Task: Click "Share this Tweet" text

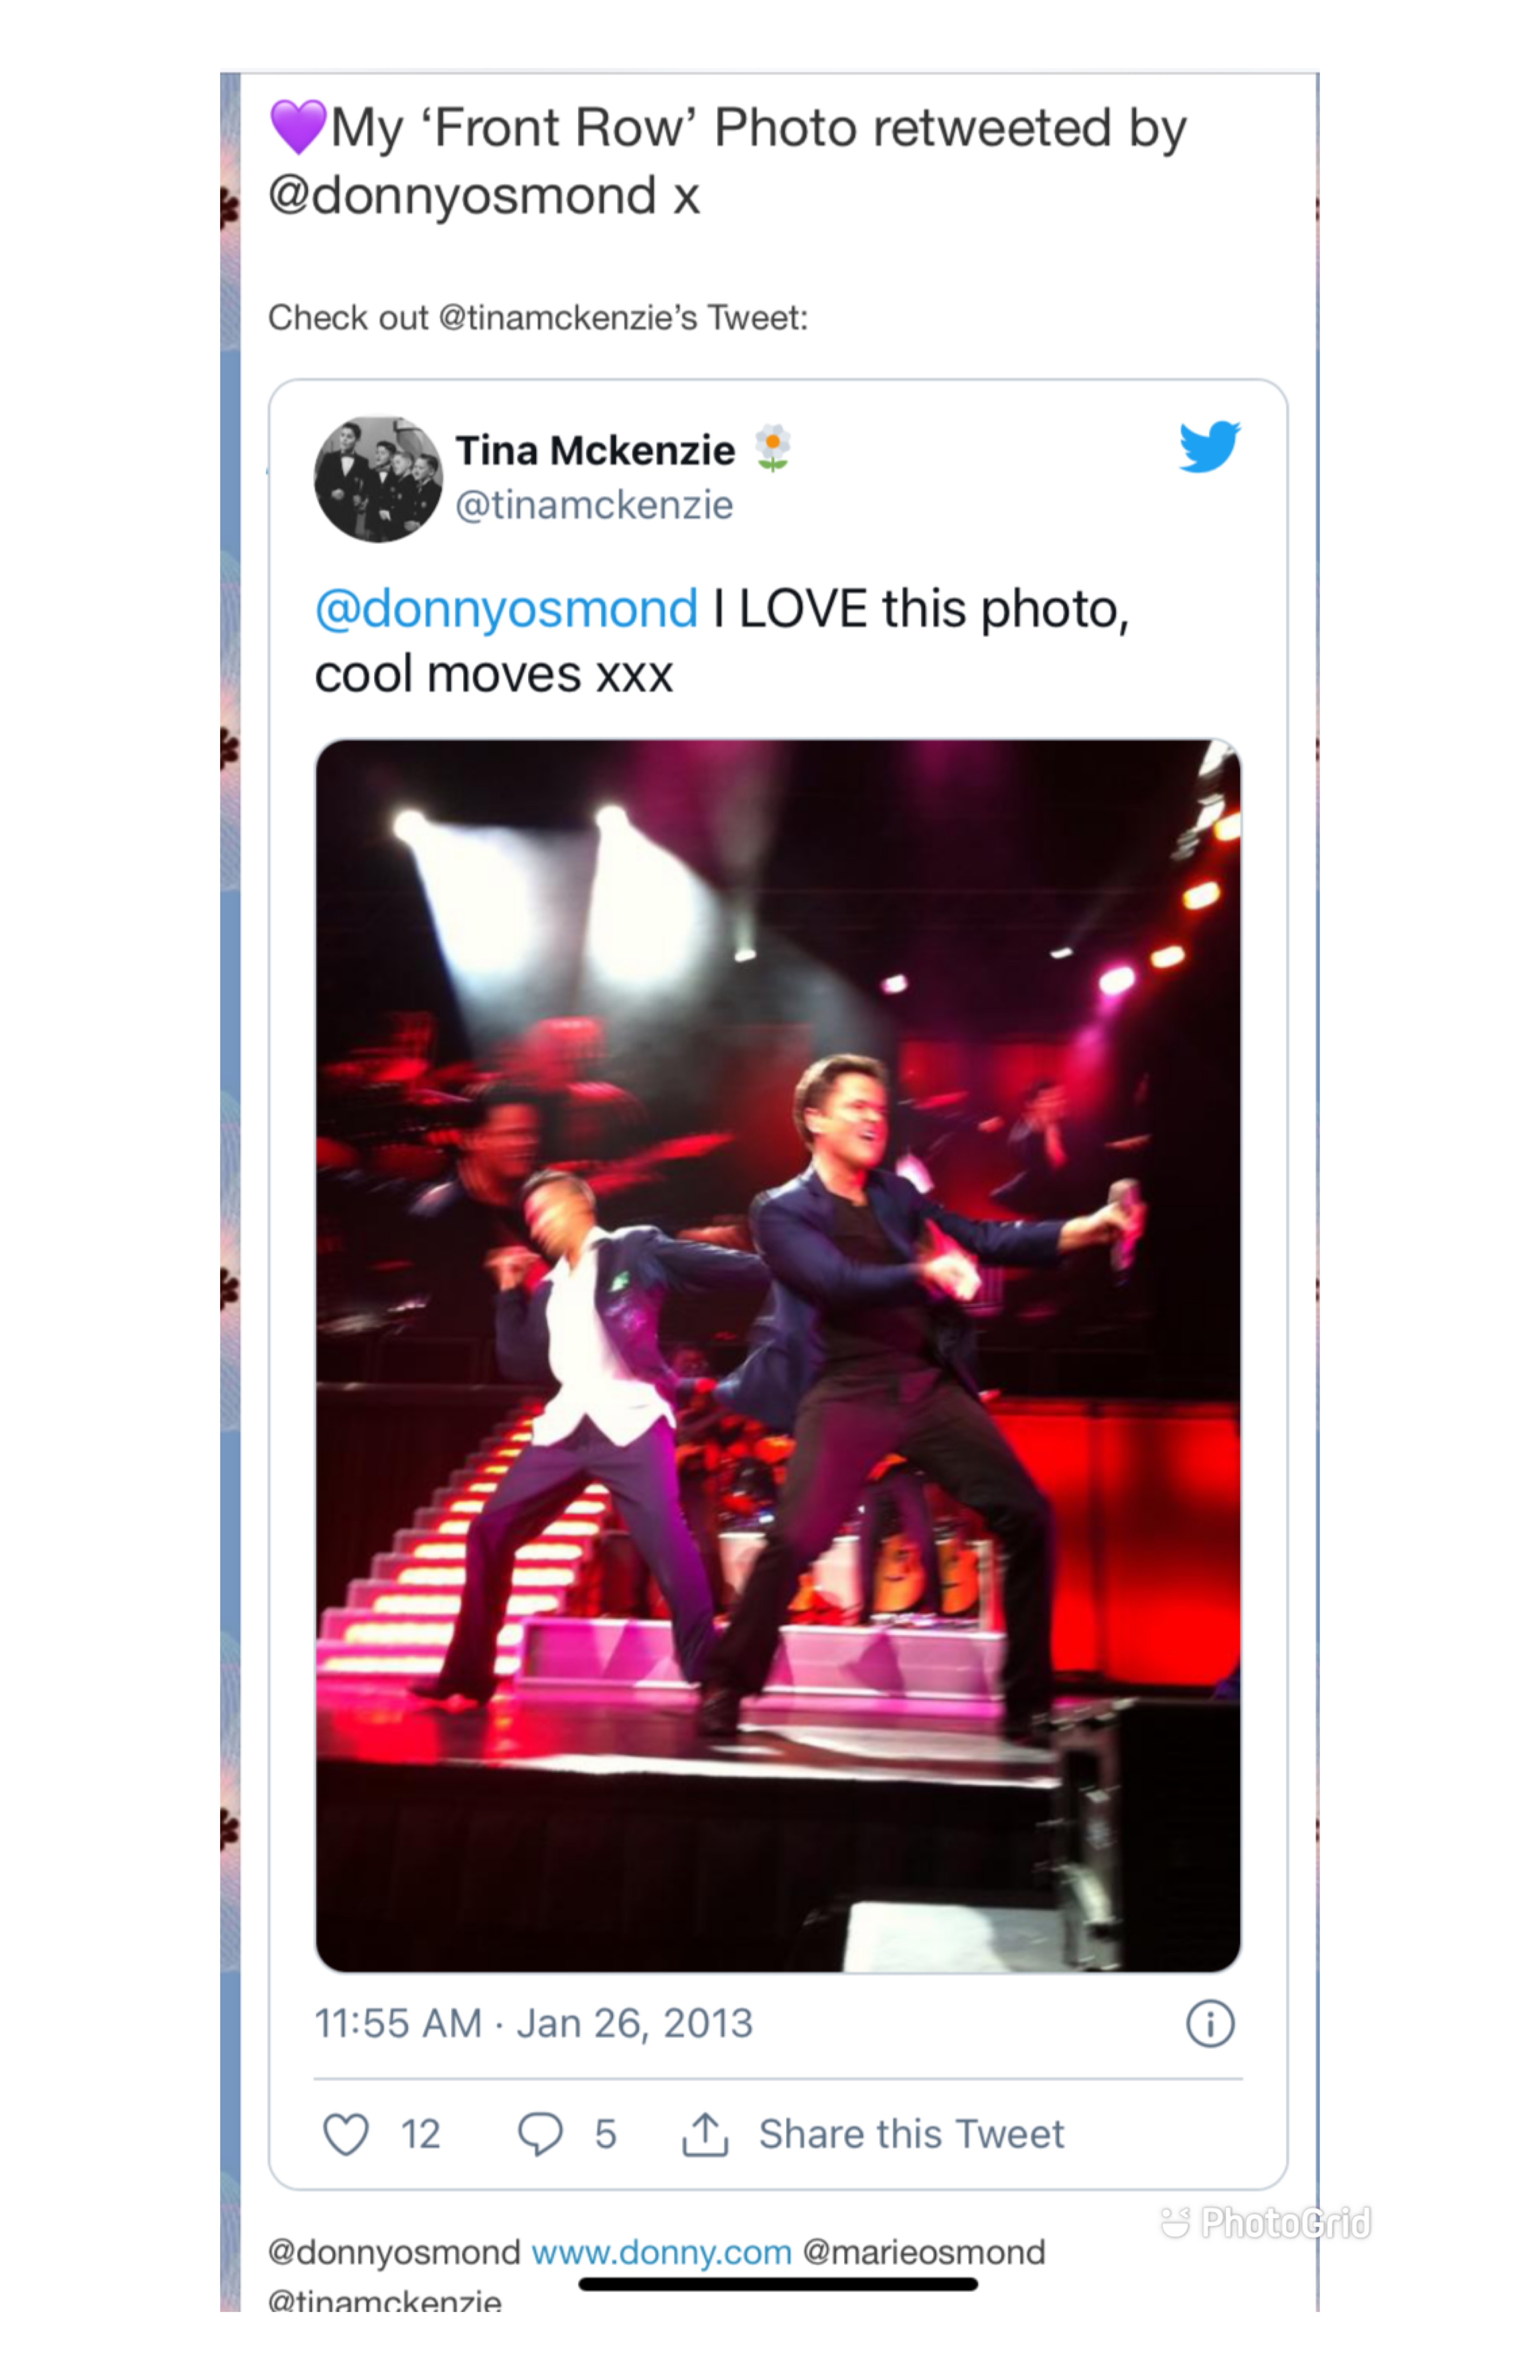Action: point(911,2134)
